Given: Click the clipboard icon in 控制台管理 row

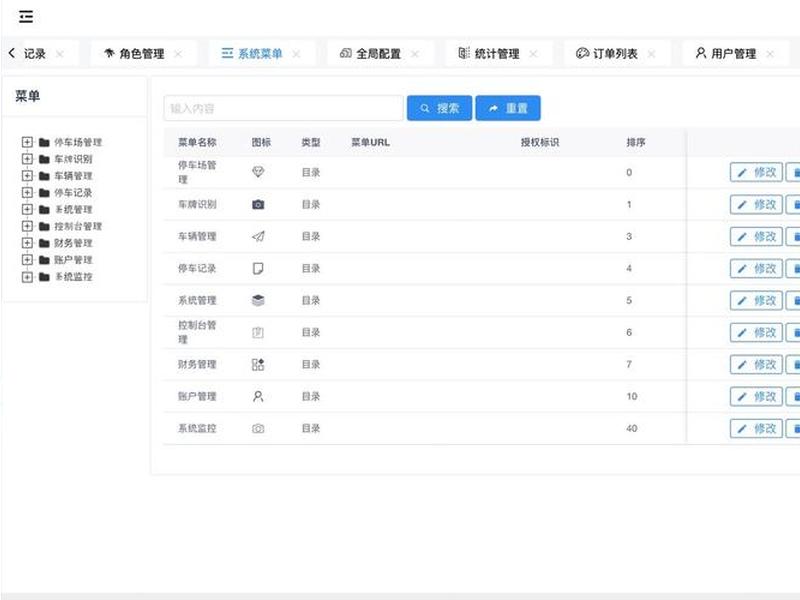Looking at the screenshot, I should [258, 333].
